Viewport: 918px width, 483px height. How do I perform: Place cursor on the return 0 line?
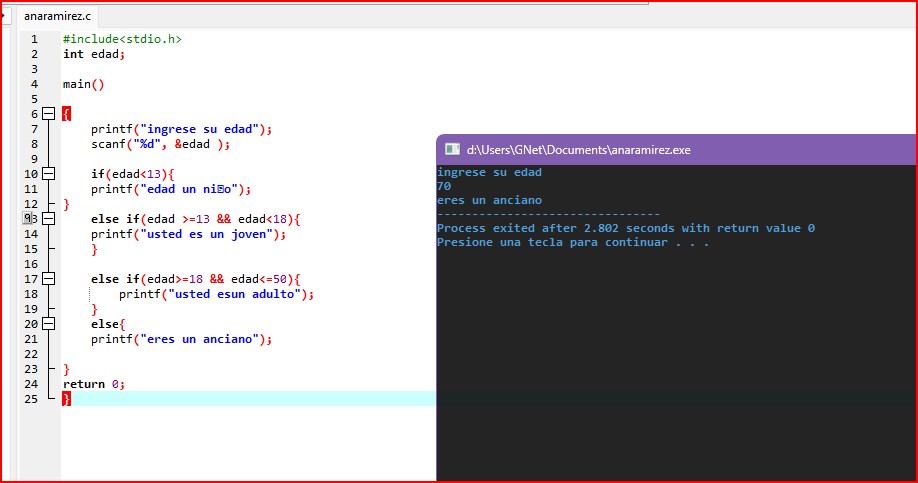(x=93, y=384)
